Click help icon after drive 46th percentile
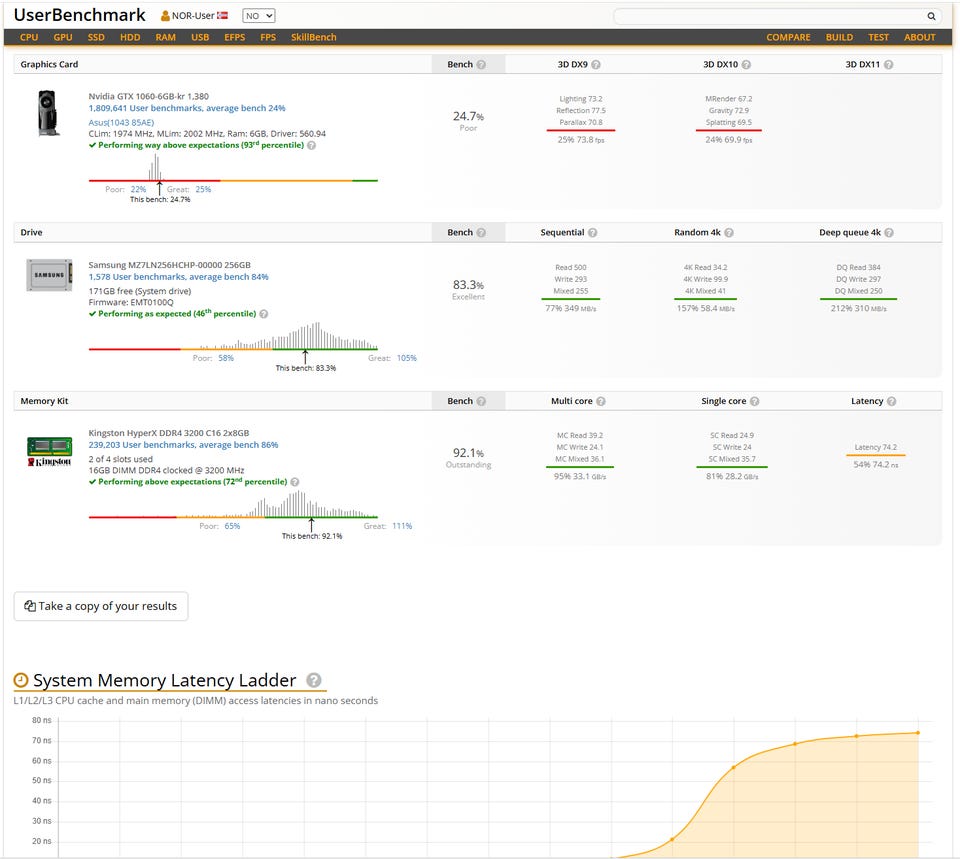This screenshot has width=960, height=859. 264,314
